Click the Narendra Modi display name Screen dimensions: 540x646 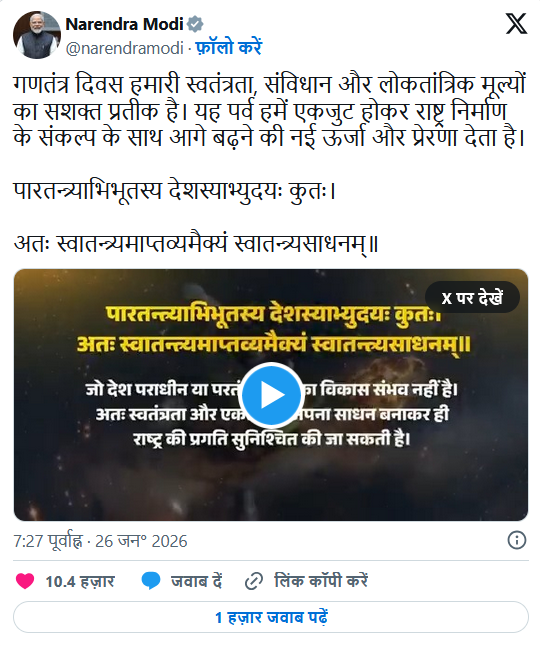click(124, 24)
